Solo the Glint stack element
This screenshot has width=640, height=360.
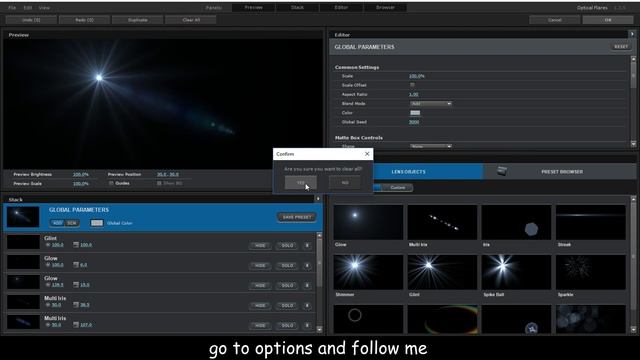287,245
